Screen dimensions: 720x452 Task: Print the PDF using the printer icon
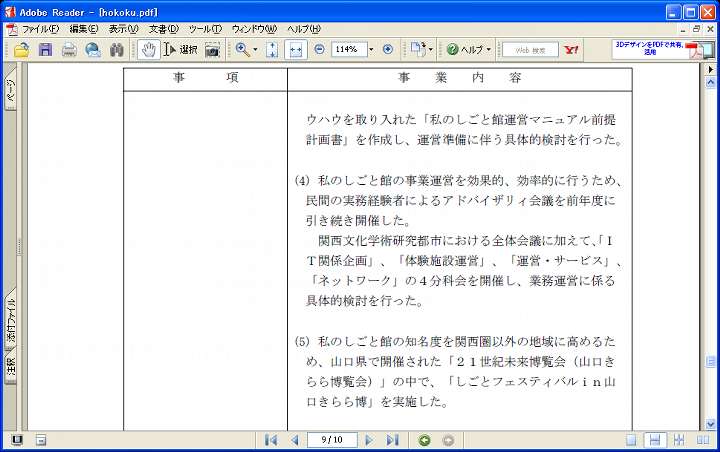(69, 49)
